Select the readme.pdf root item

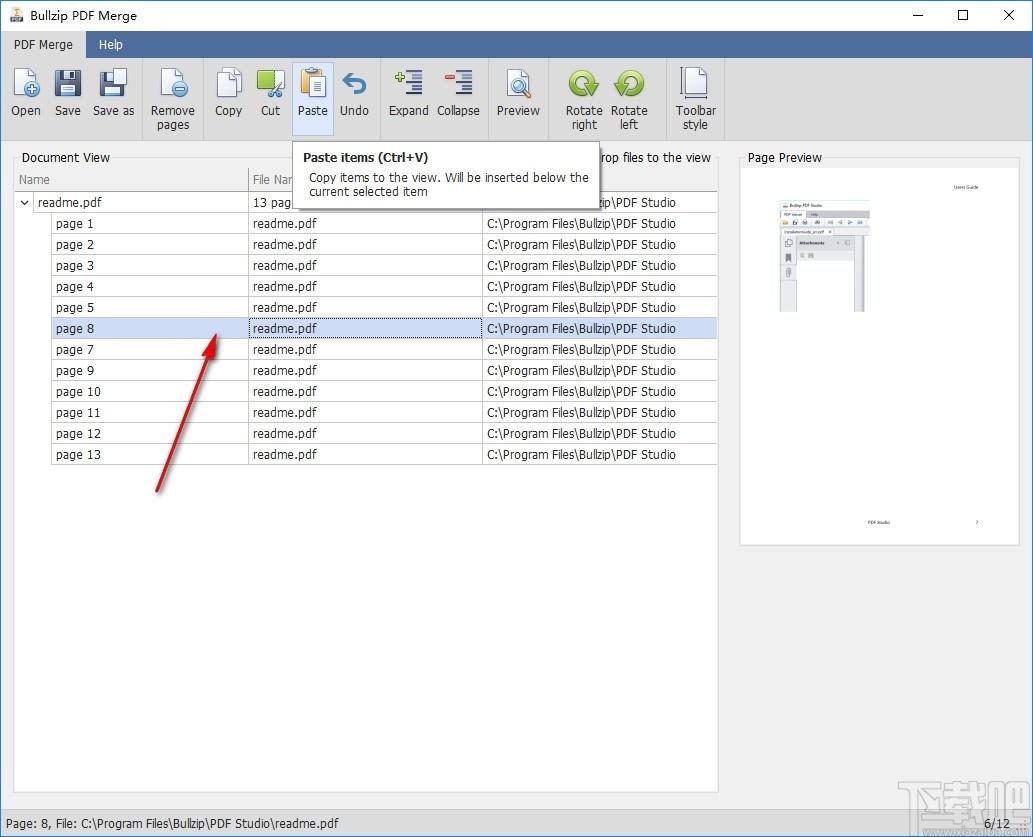coord(70,202)
